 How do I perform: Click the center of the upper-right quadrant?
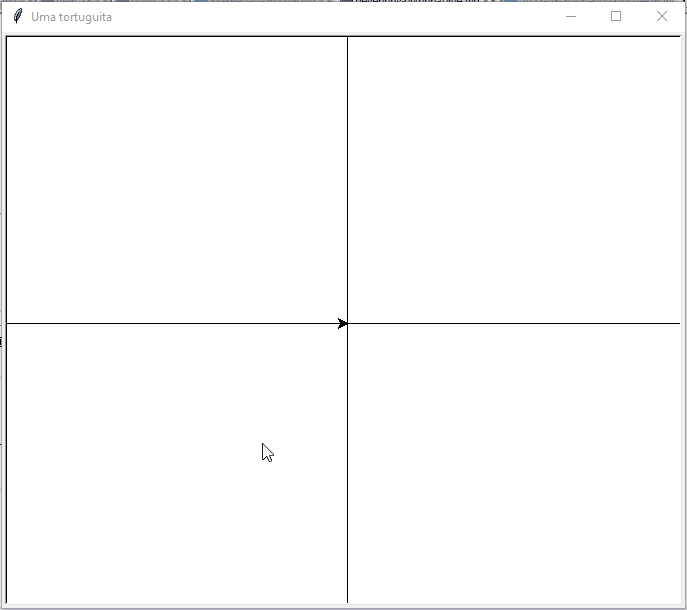[x=514, y=180]
